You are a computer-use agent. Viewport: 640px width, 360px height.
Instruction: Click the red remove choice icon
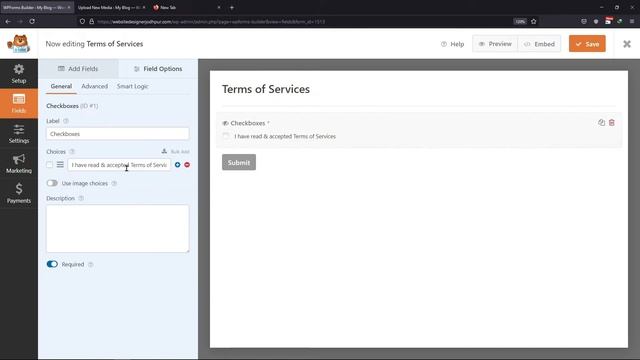point(187,165)
